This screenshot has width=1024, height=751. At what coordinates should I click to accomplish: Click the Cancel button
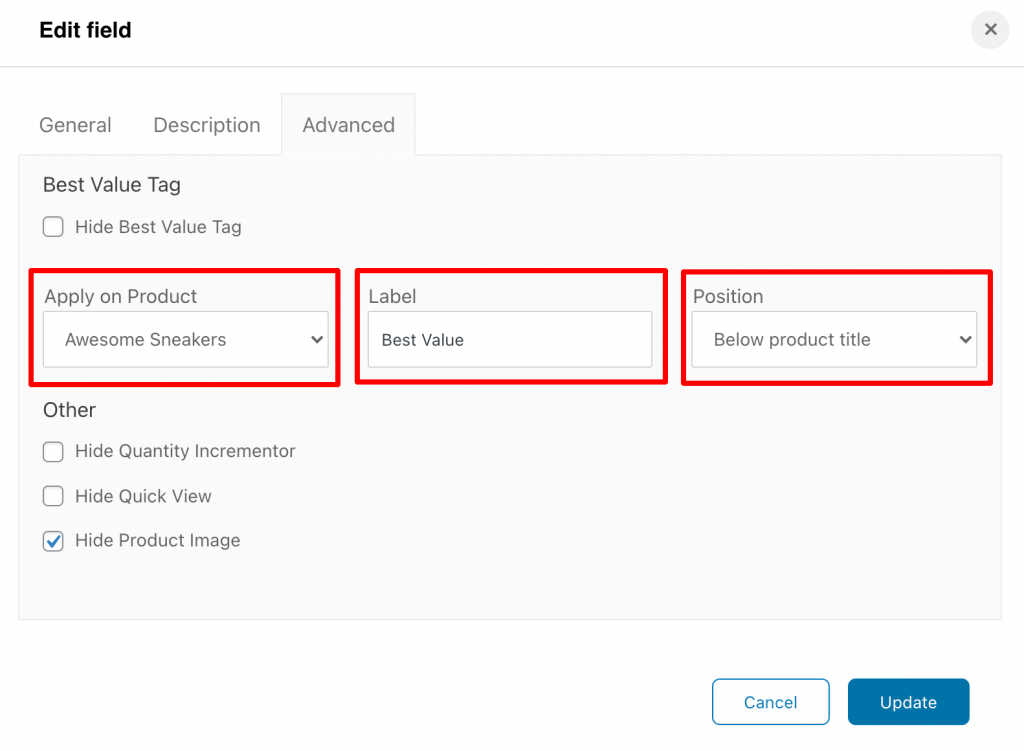771,702
